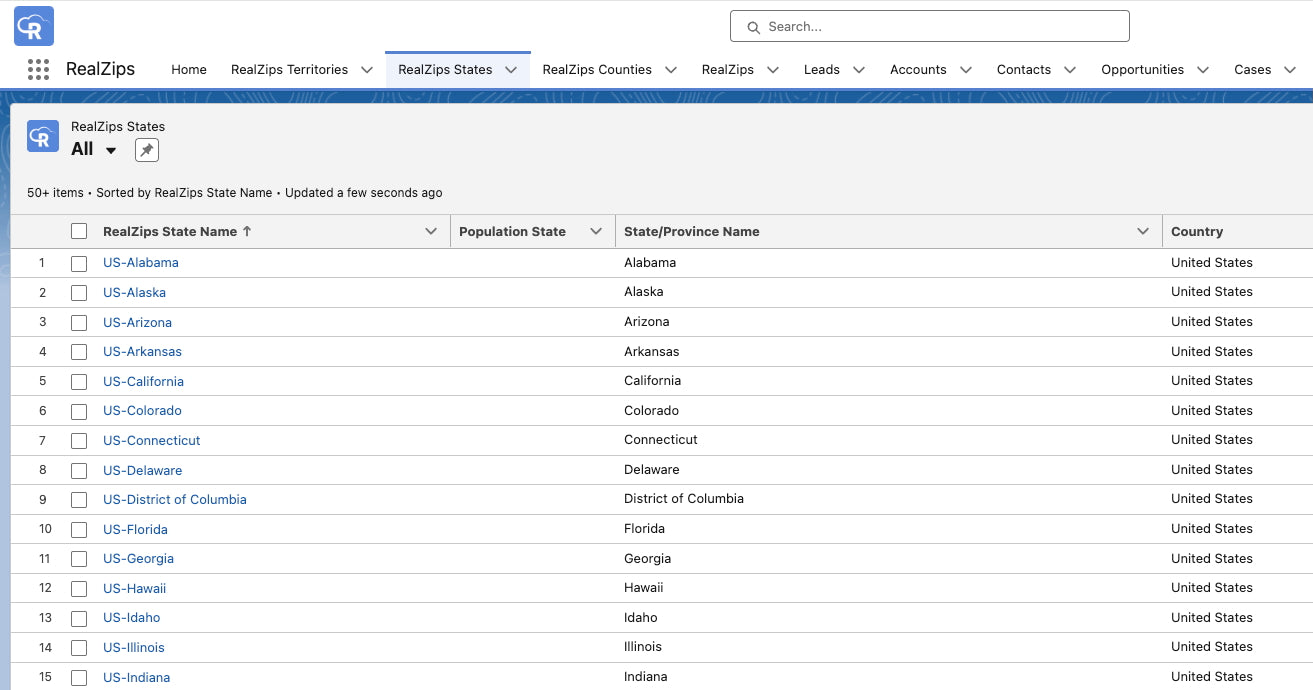
Task: Expand the RealZips Territories tab menu
Action: coord(367,70)
